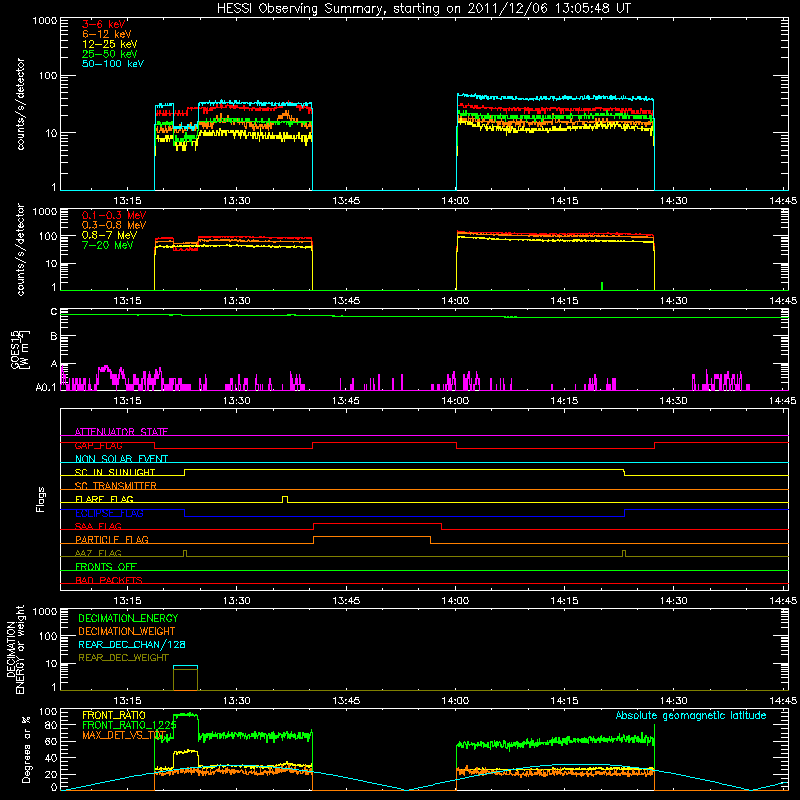Select the PARTICLE_FLAG label
Viewport: 800px width, 800px height.
[112, 539]
